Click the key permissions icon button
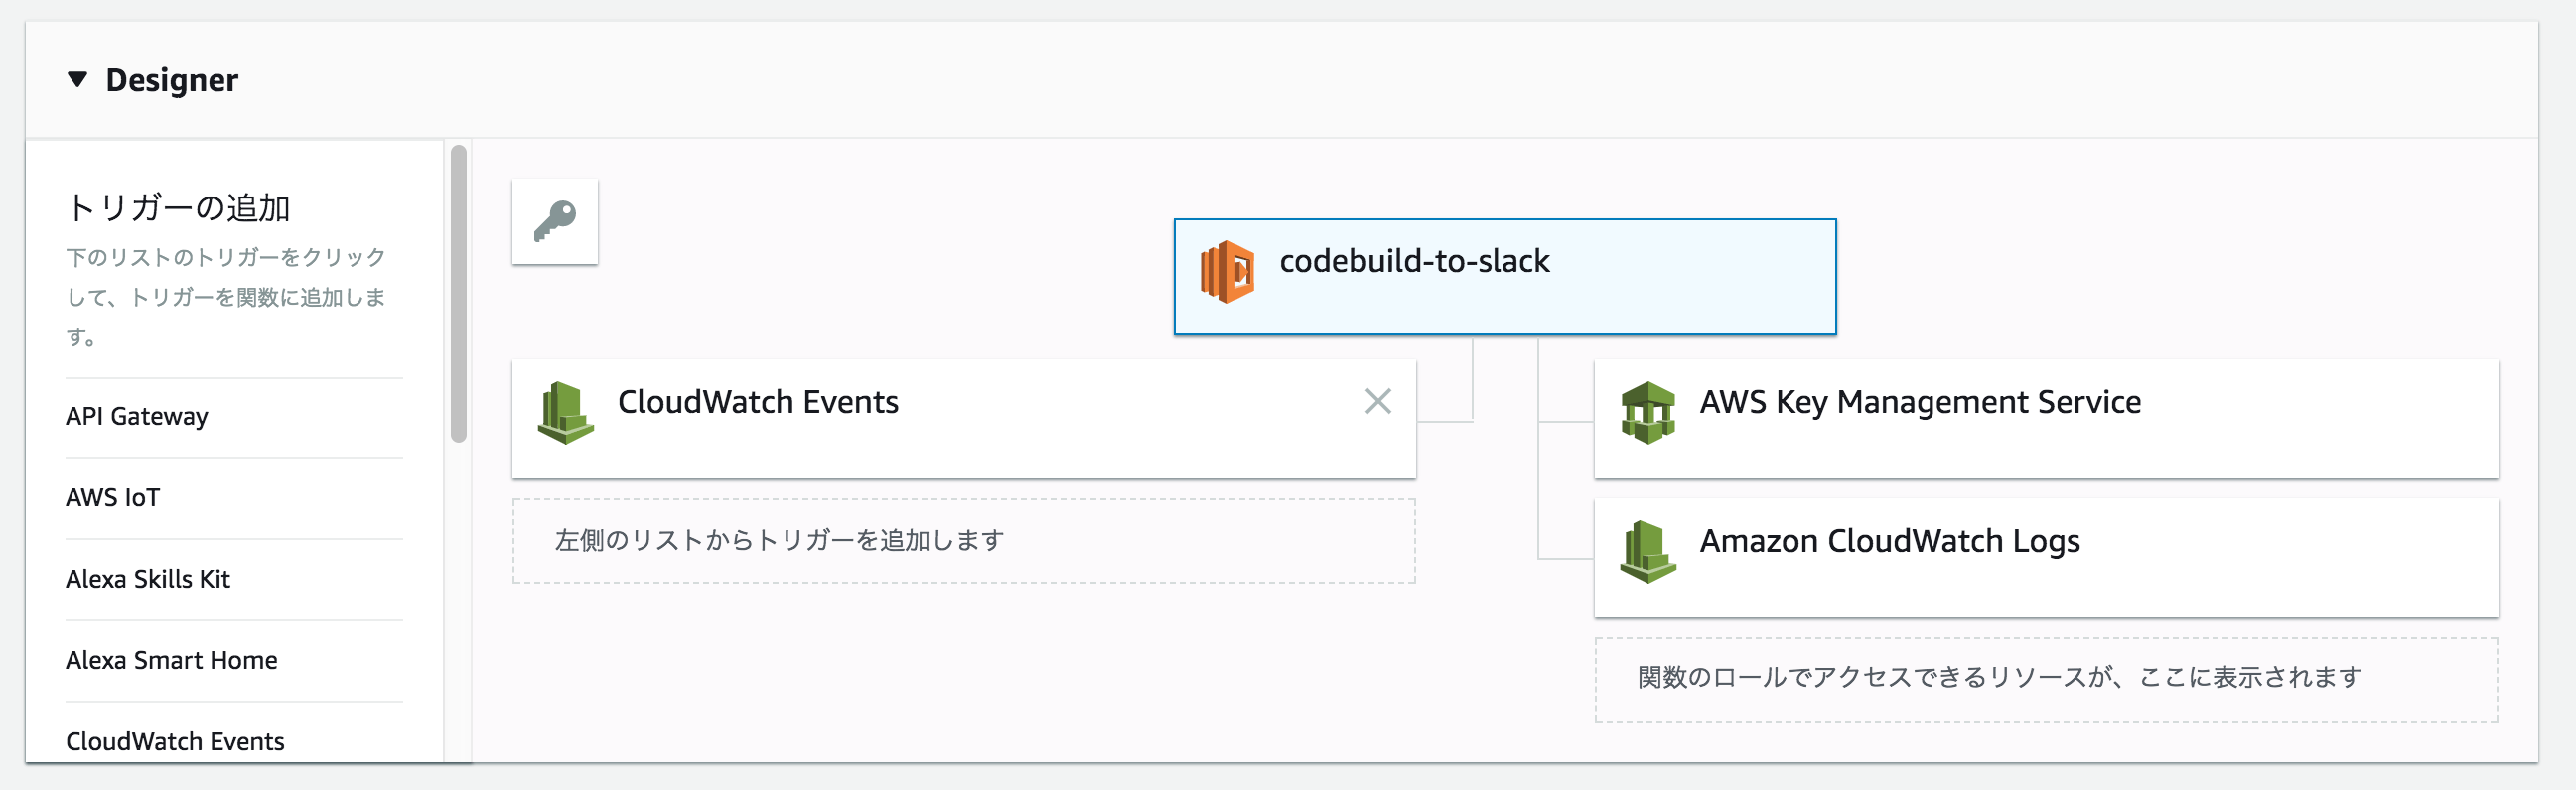Screen dimensions: 2576x790 (x=555, y=221)
